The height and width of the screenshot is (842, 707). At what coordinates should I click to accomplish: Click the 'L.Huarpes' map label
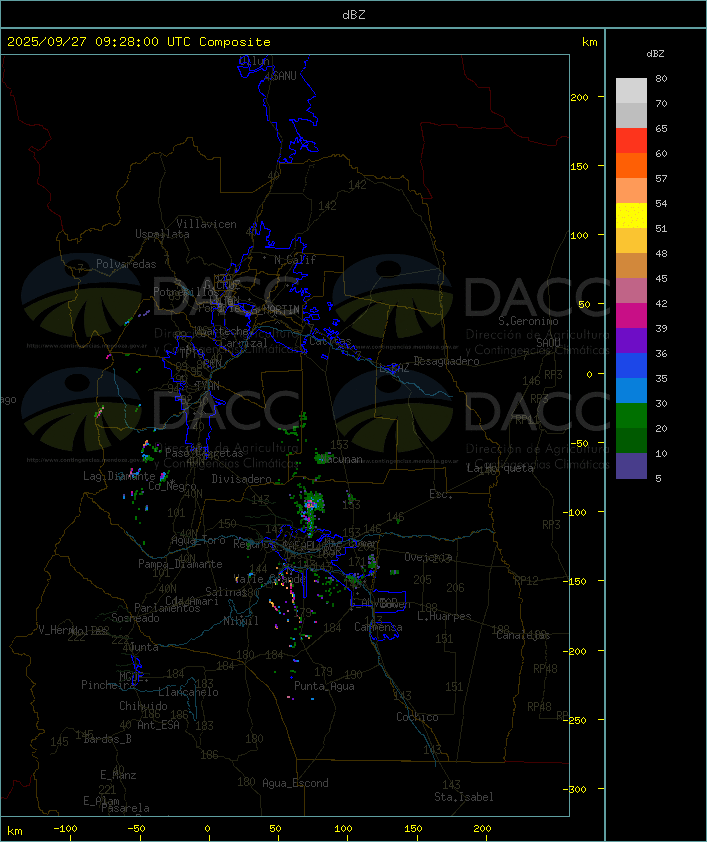pos(444,616)
